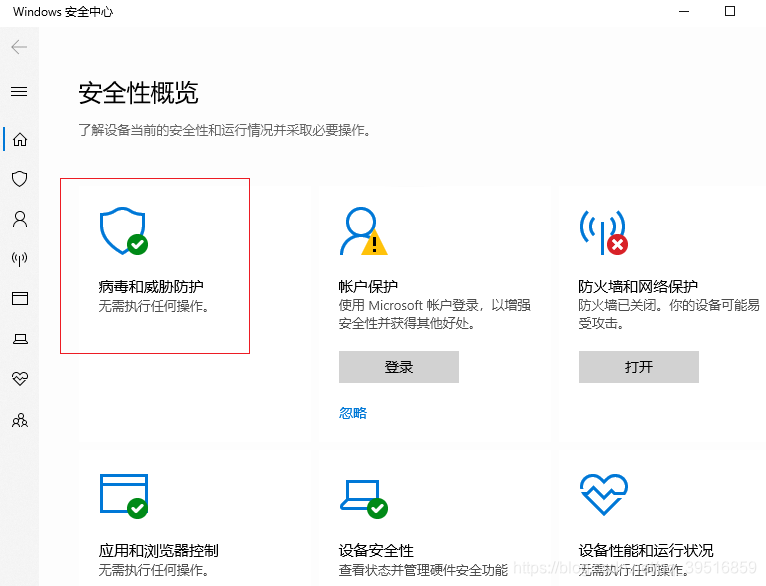
Task: Select the Home sidebar icon
Action: [x=20, y=139]
